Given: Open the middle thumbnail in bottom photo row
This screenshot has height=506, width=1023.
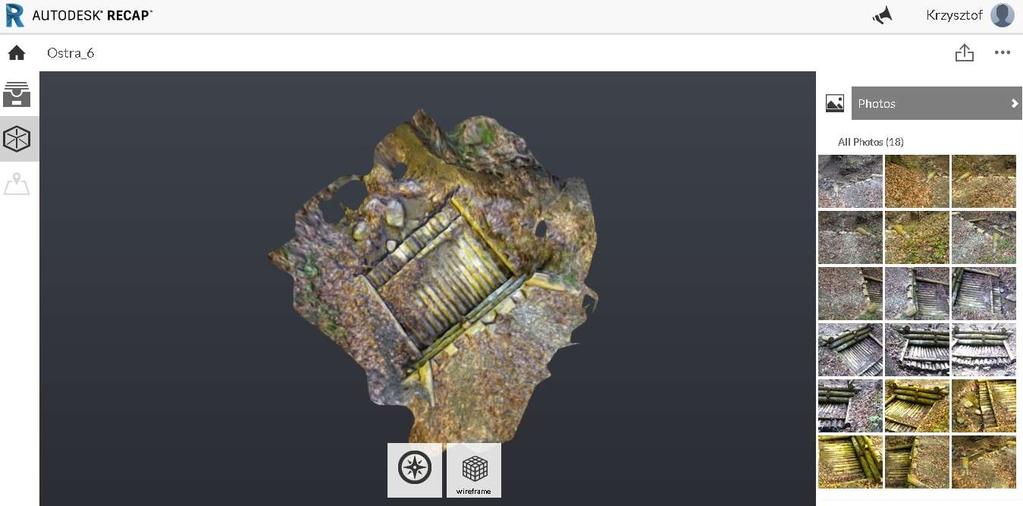Looking at the screenshot, I should [x=917, y=462].
